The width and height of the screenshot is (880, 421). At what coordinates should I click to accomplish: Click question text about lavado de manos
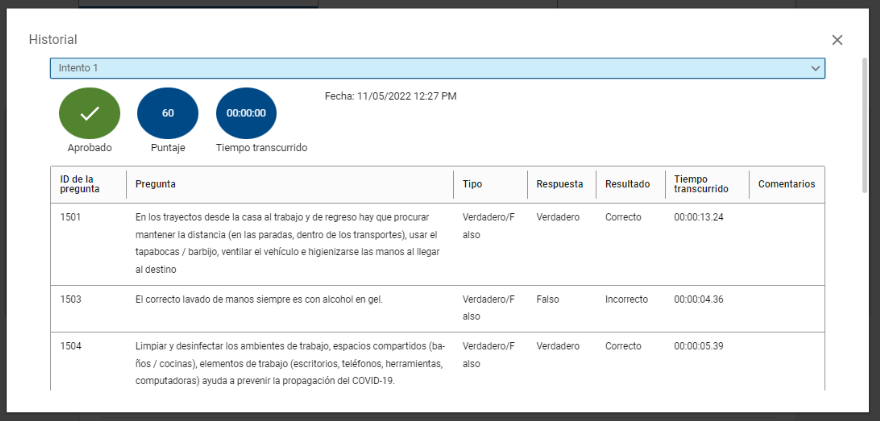[x=259, y=299]
